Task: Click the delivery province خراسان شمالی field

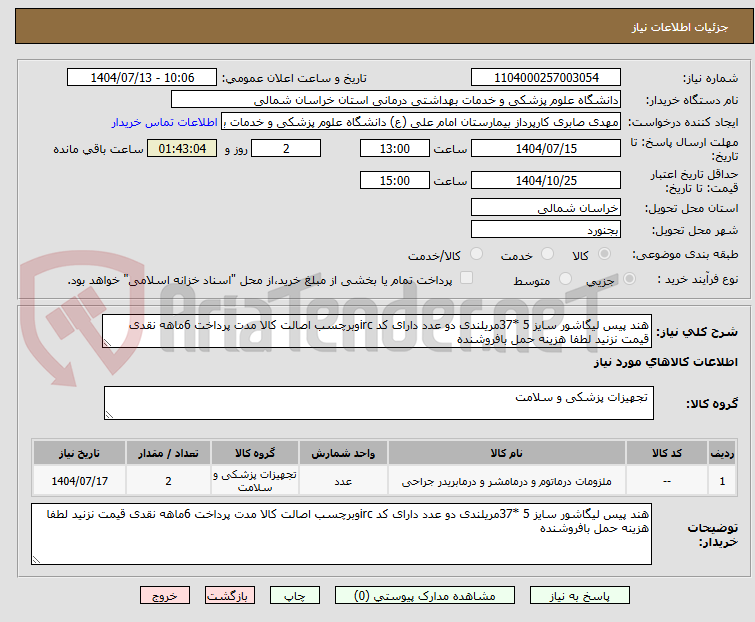Action: (x=546, y=207)
